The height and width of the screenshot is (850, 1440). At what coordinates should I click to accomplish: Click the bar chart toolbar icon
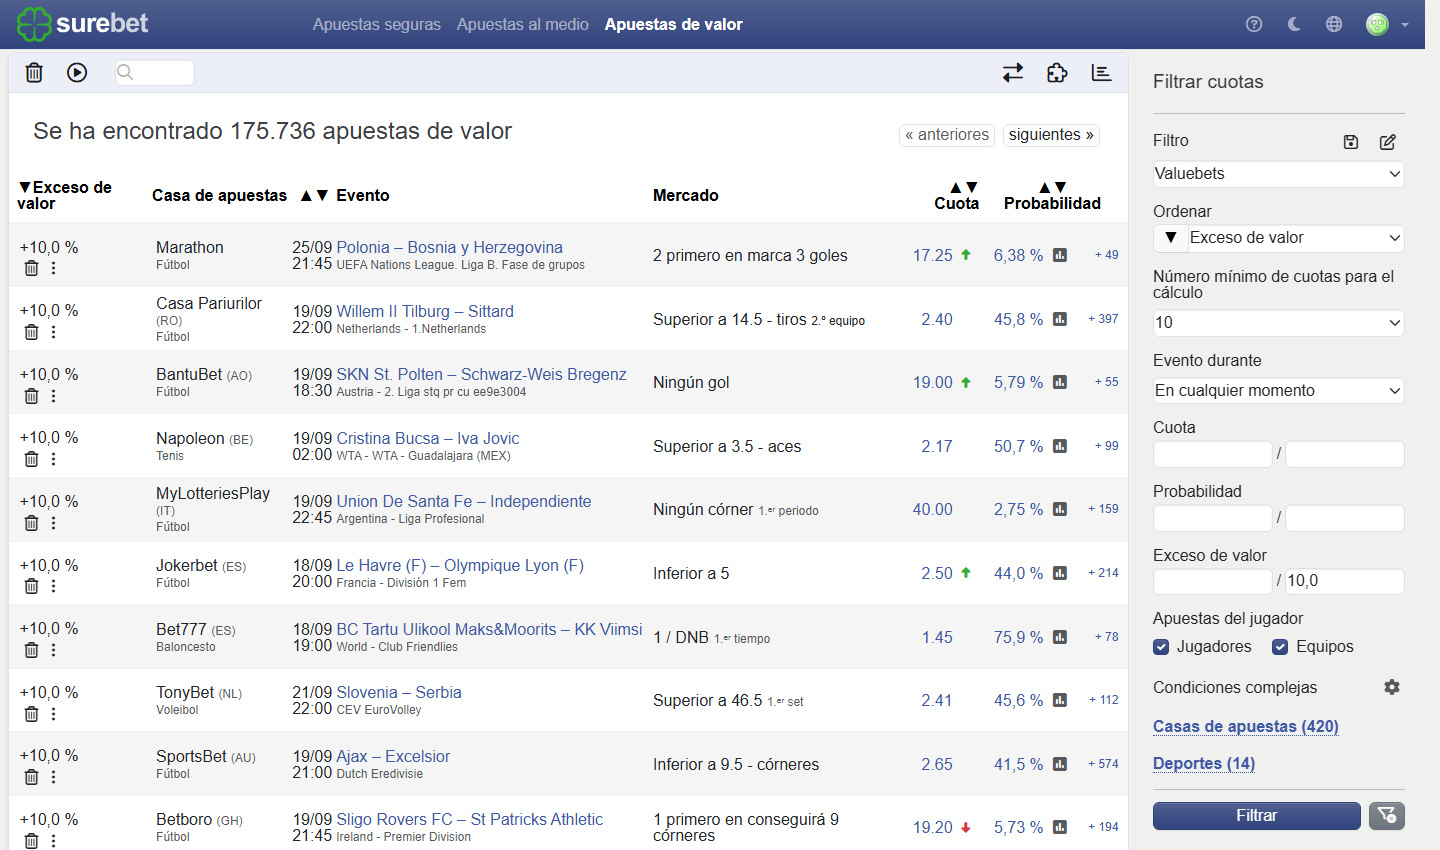tap(1101, 72)
